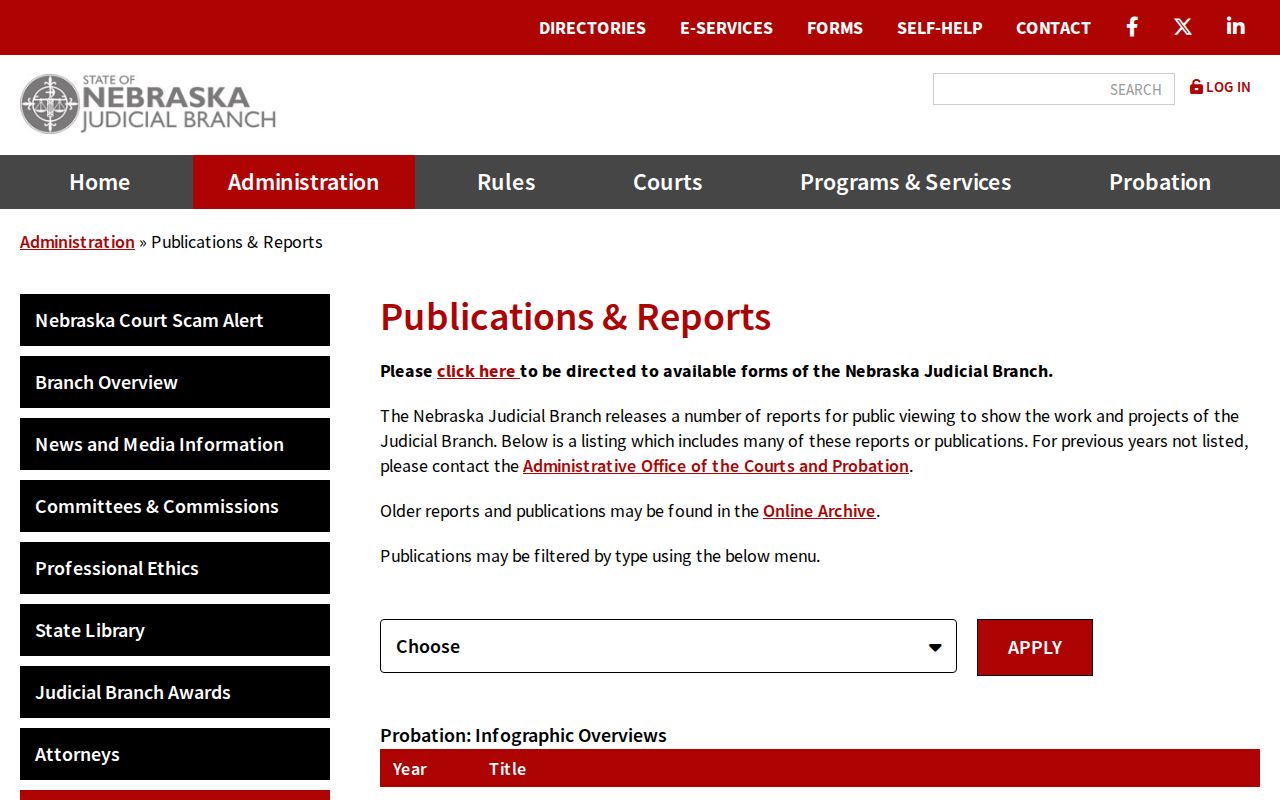Click the 'Probation: Infographic Overviews' table caption
Viewport: 1280px width, 800px height.
[523, 735]
